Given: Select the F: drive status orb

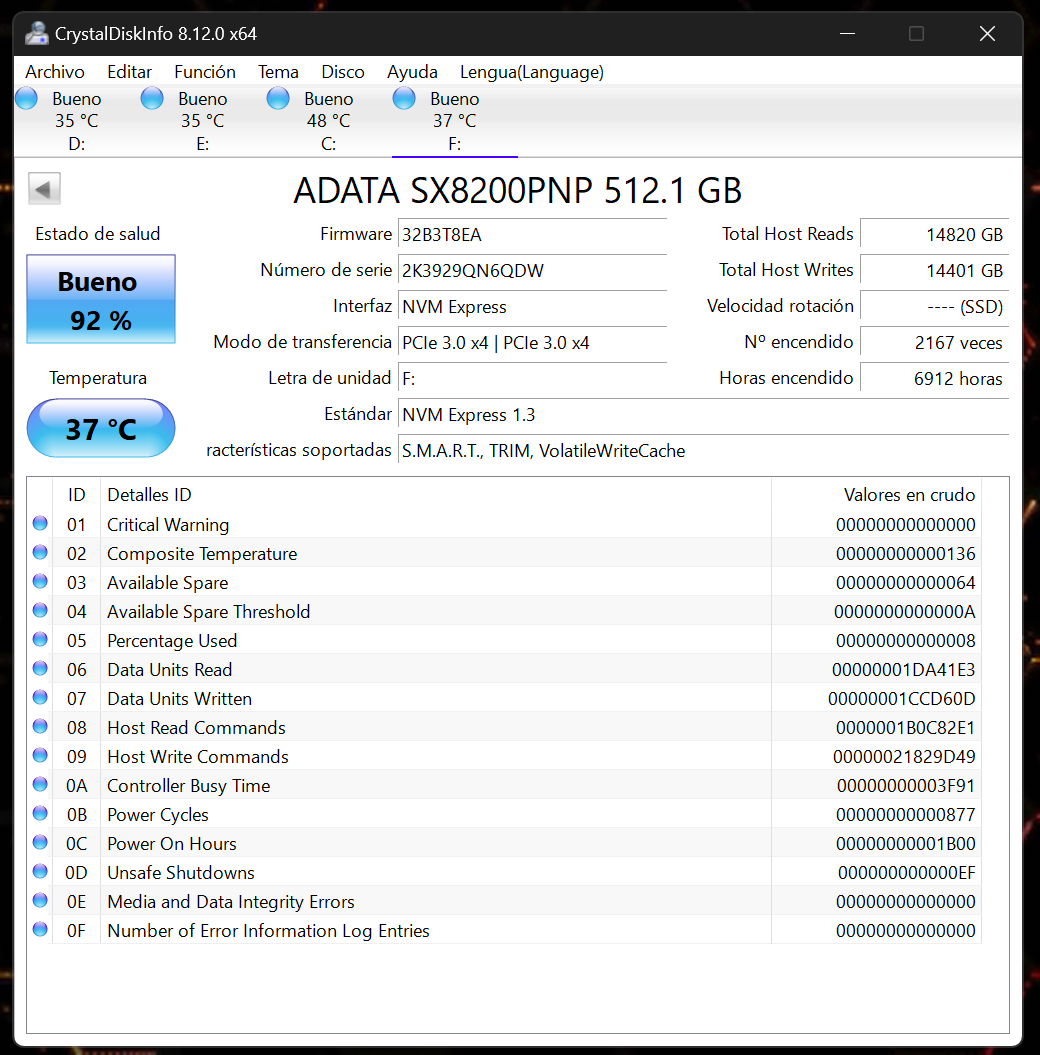Looking at the screenshot, I should 404,98.
